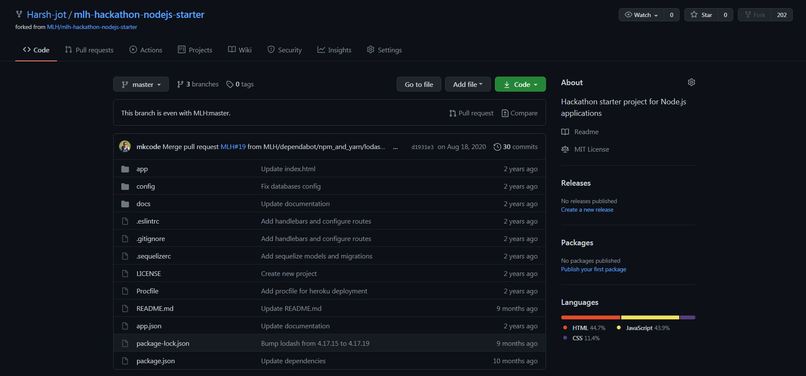
Task: Click the config folder icon
Action: [125, 187]
